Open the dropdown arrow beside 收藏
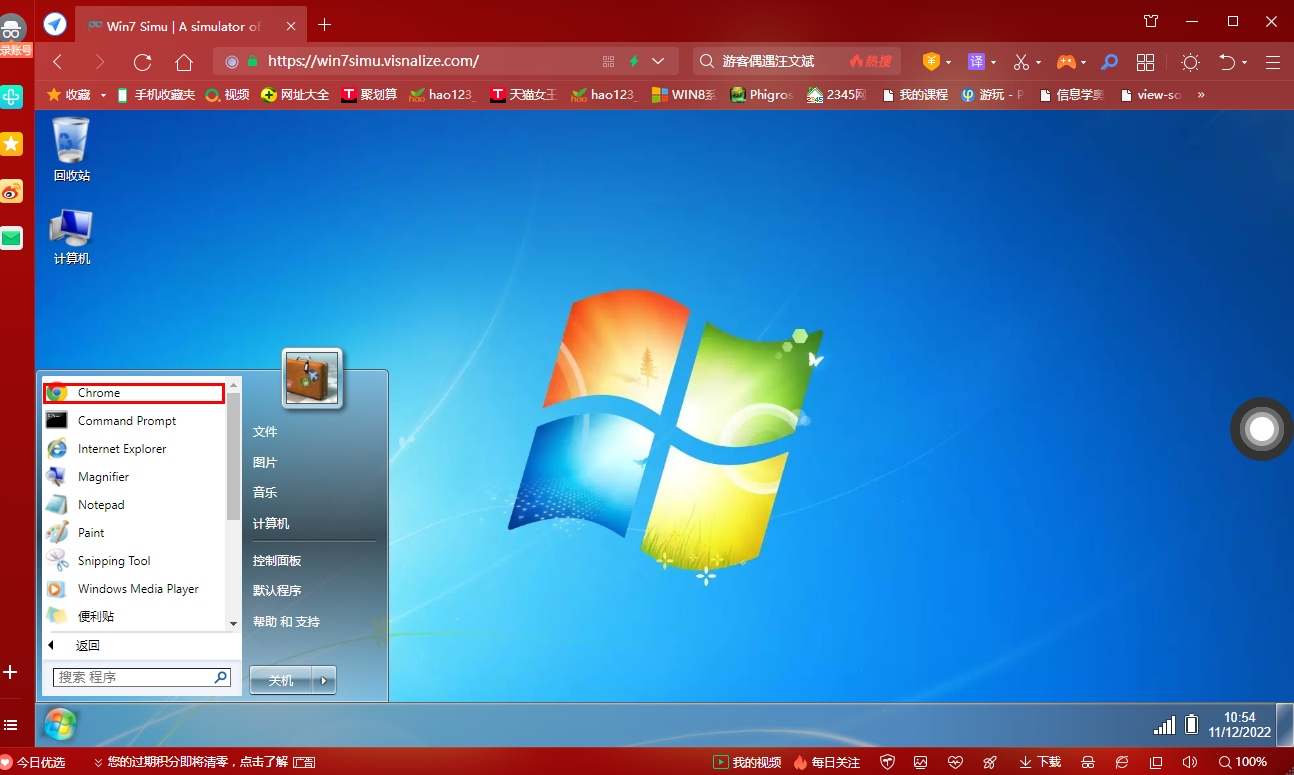This screenshot has width=1294, height=775. tap(103, 95)
